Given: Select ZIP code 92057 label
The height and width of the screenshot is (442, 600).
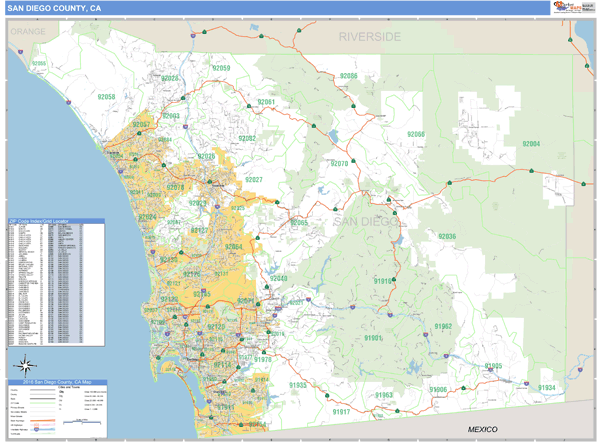Looking at the screenshot, I should (x=141, y=124).
